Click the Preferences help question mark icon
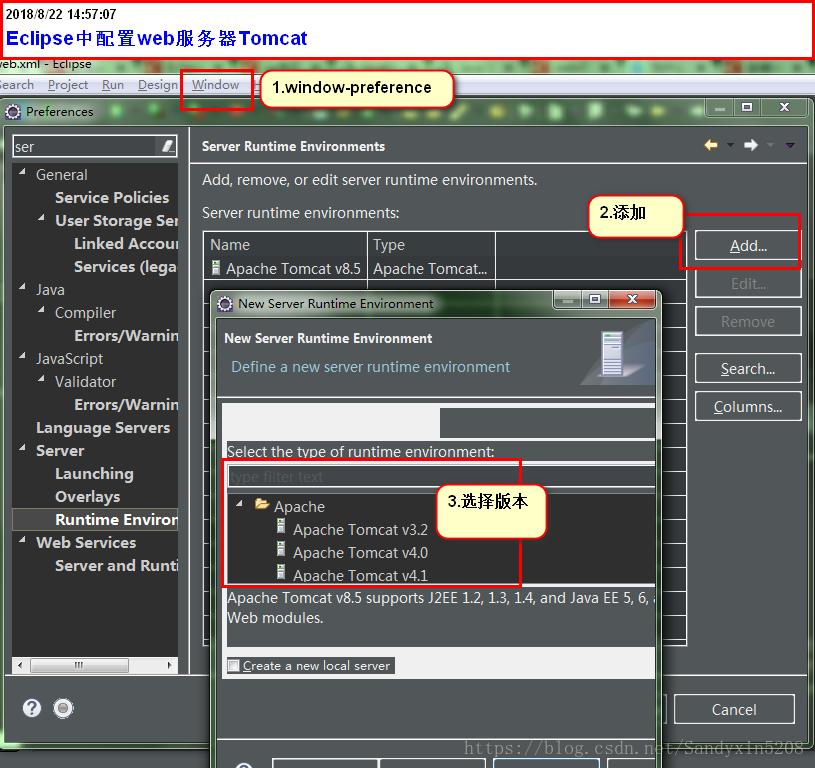Viewport: 815px width, 768px height. coord(32,708)
